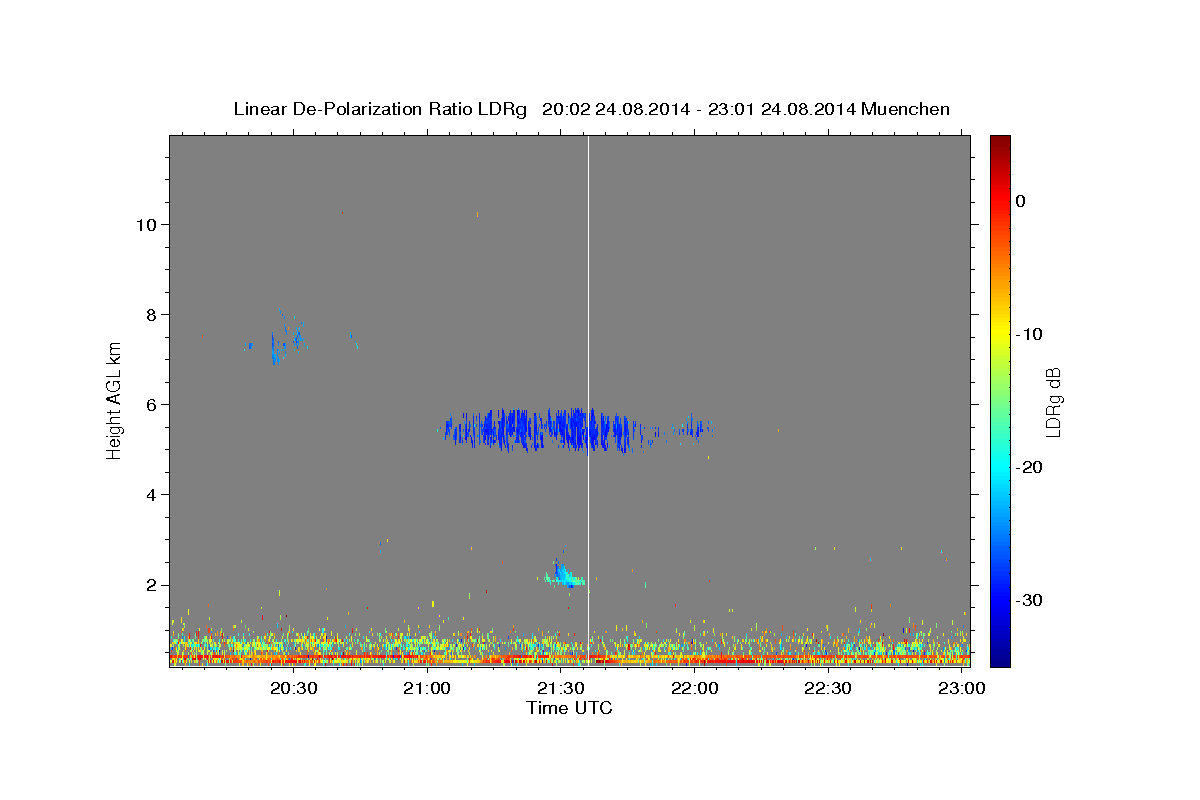The height and width of the screenshot is (800, 1200).
Task: Click the light blue echo cluster near 7.5 km
Action: pyautogui.click(x=285, y=338)
